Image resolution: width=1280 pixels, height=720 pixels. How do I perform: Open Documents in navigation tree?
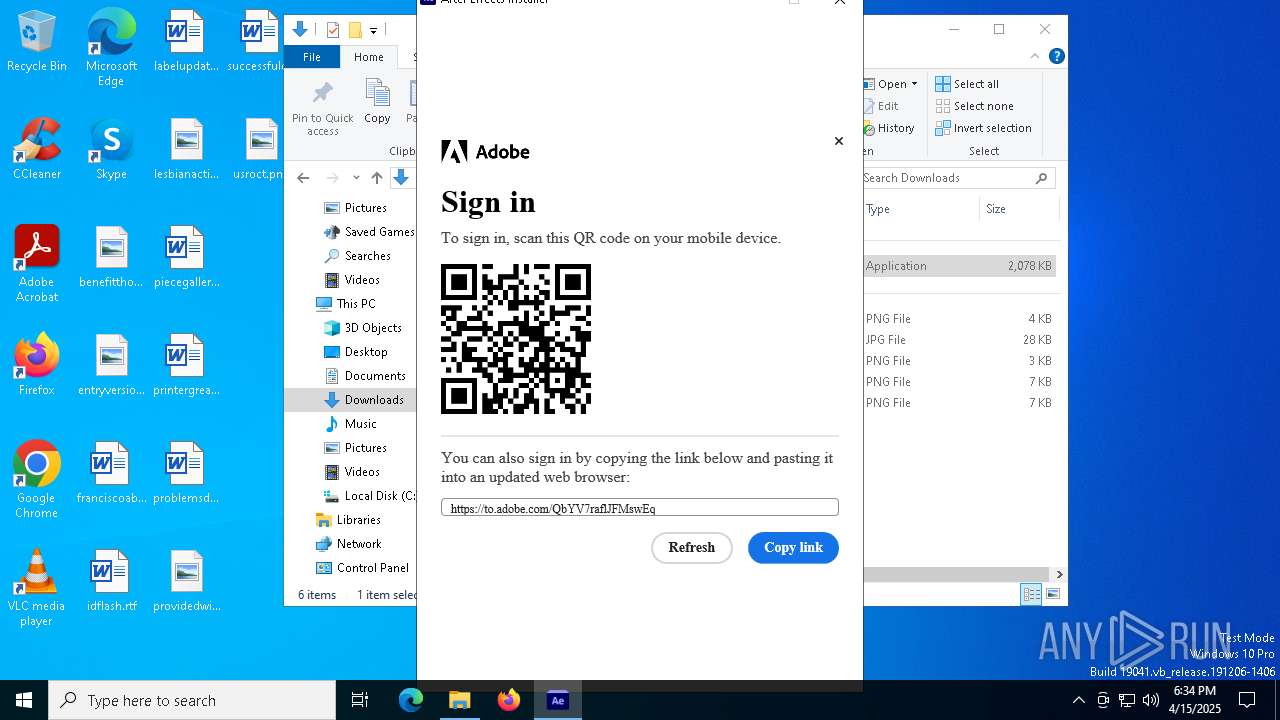[x=365, y=376]
